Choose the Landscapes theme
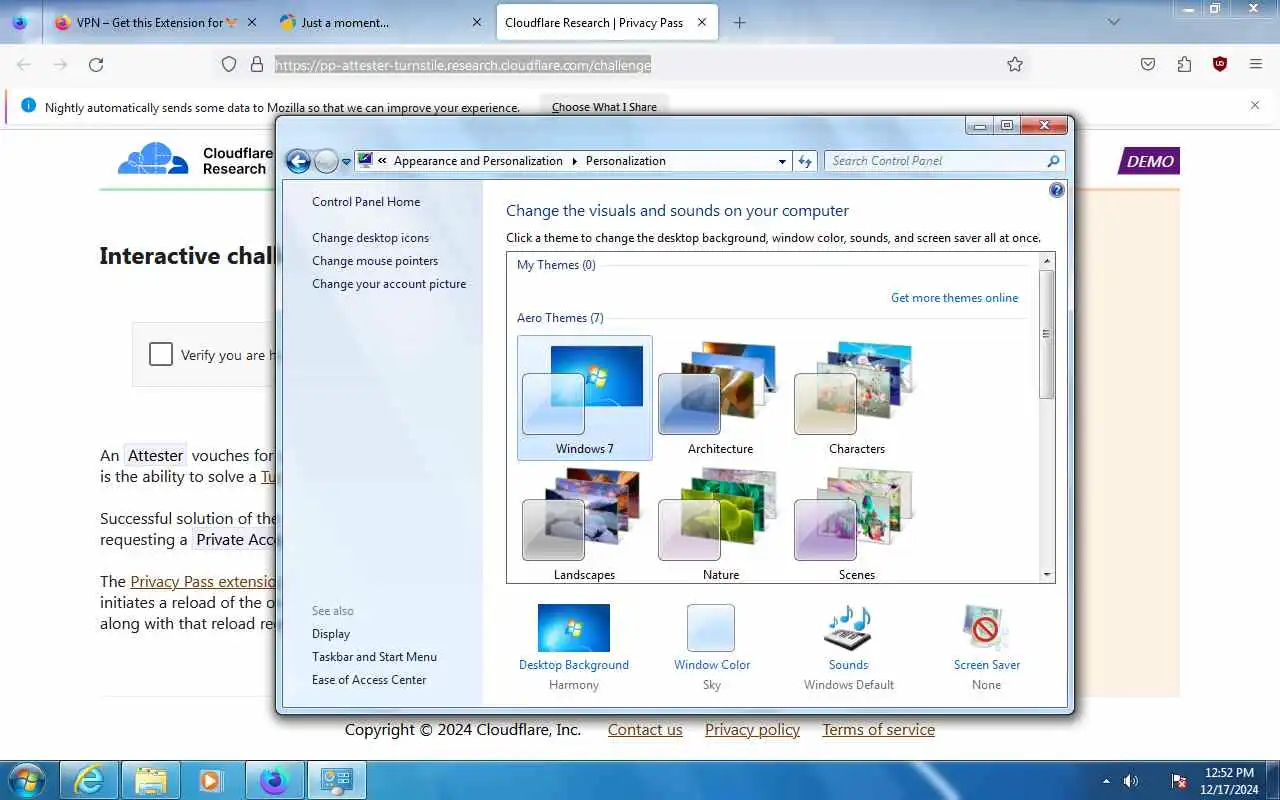Viewport: 1280px width, 800px height. (x=584, y=523)
